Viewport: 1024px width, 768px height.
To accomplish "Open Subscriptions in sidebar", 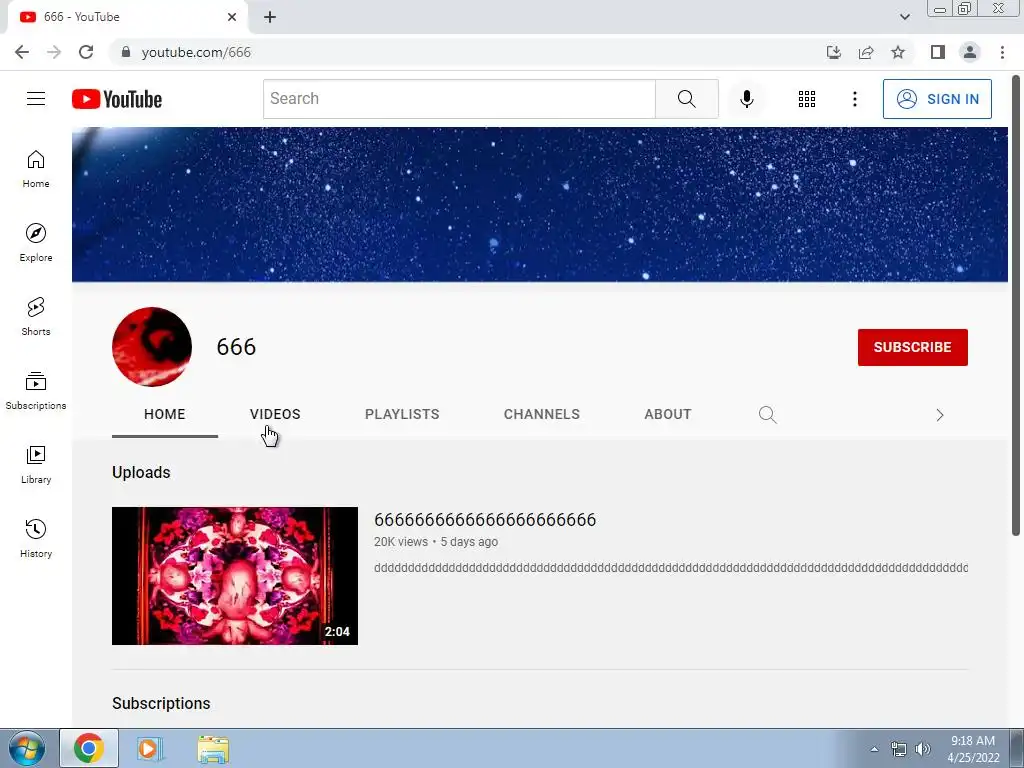I will (36, 391).
